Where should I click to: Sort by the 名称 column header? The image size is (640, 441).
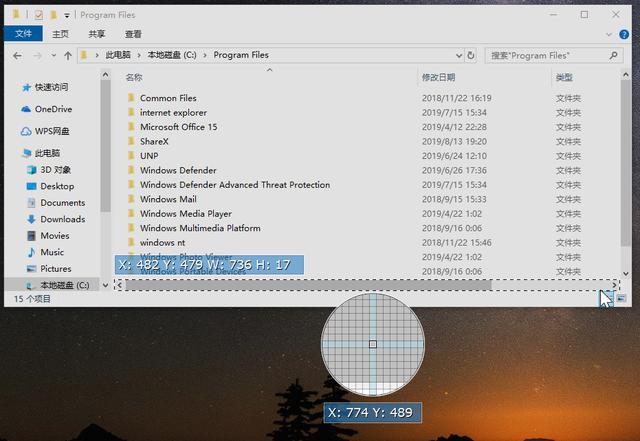point(134,78)
